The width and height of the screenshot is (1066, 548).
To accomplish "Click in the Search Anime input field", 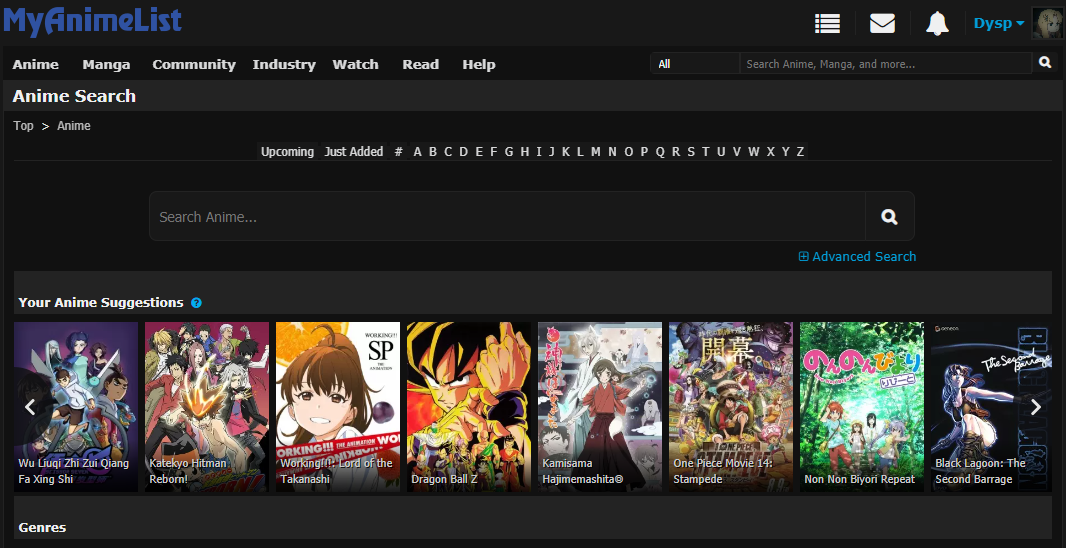I will [x=507, y=217].
